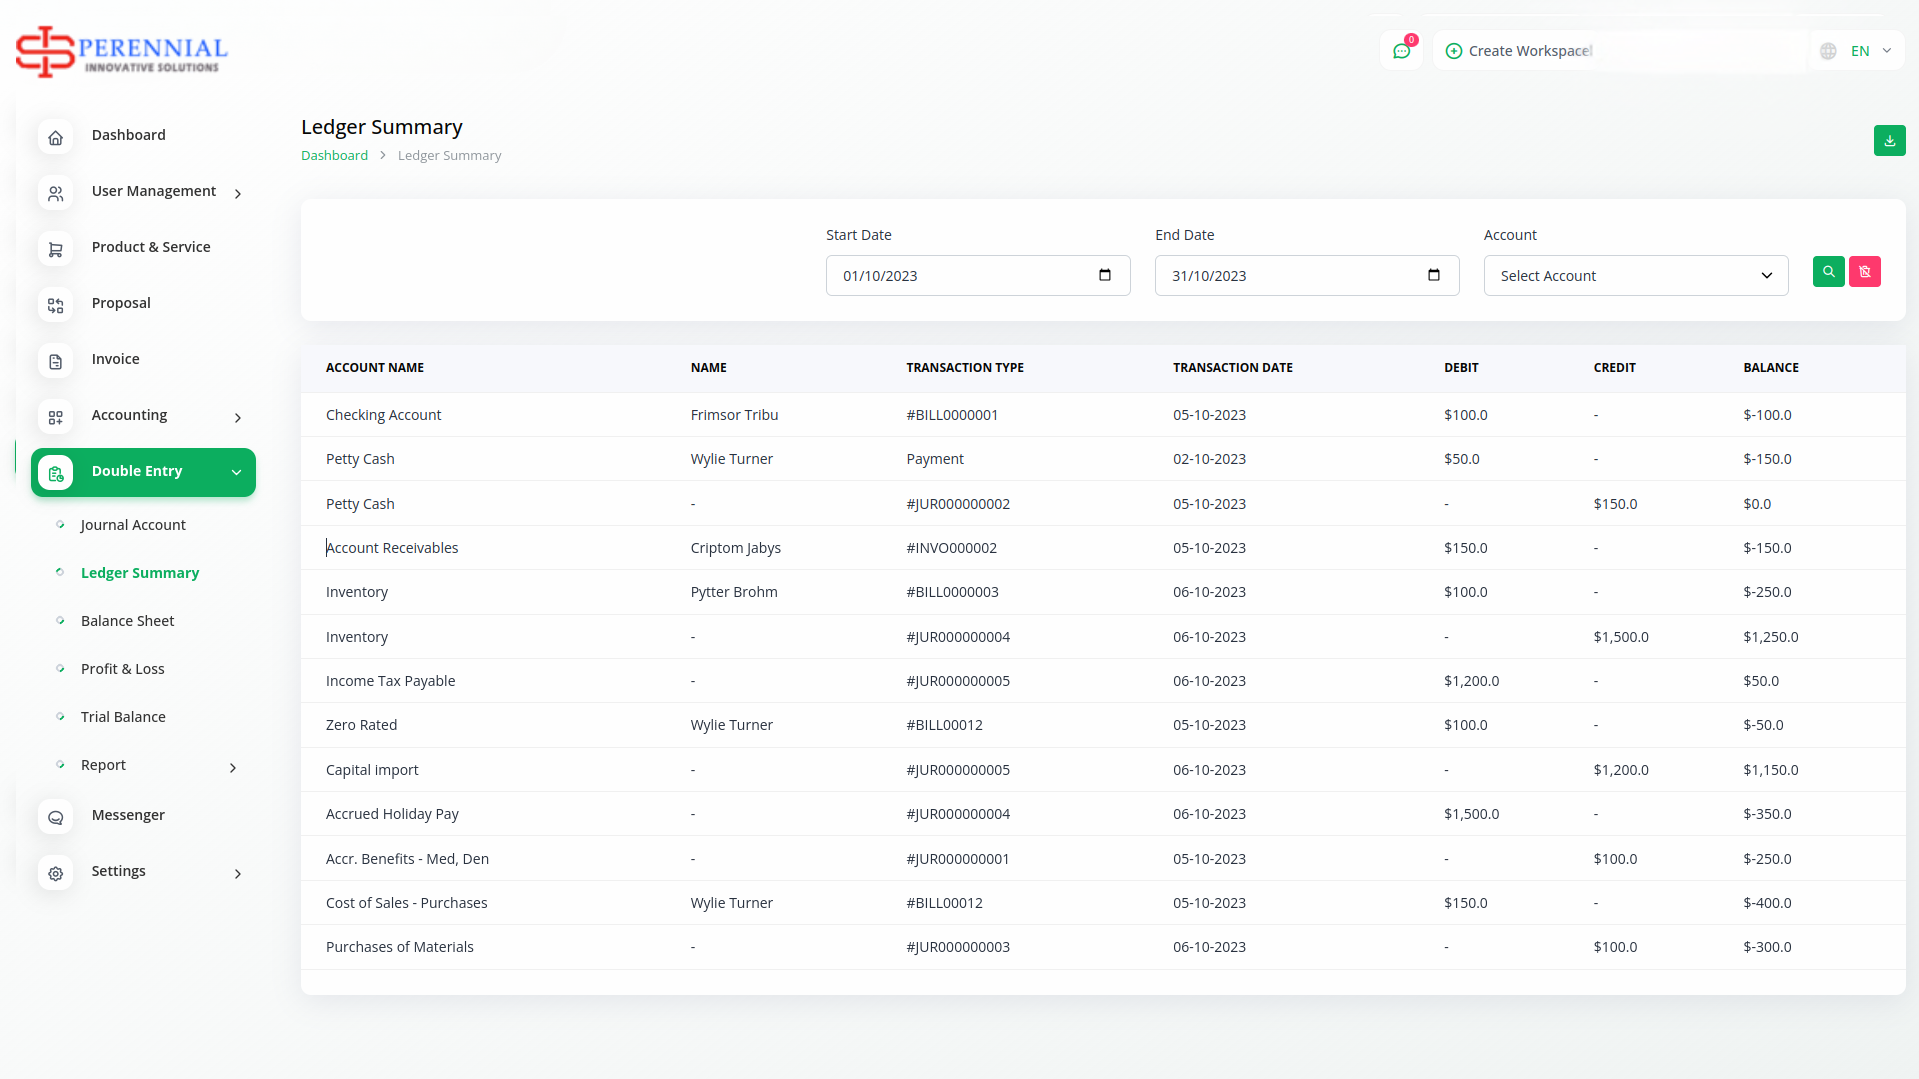
Task: Go to Balance Sheet page
Action: 127,621
